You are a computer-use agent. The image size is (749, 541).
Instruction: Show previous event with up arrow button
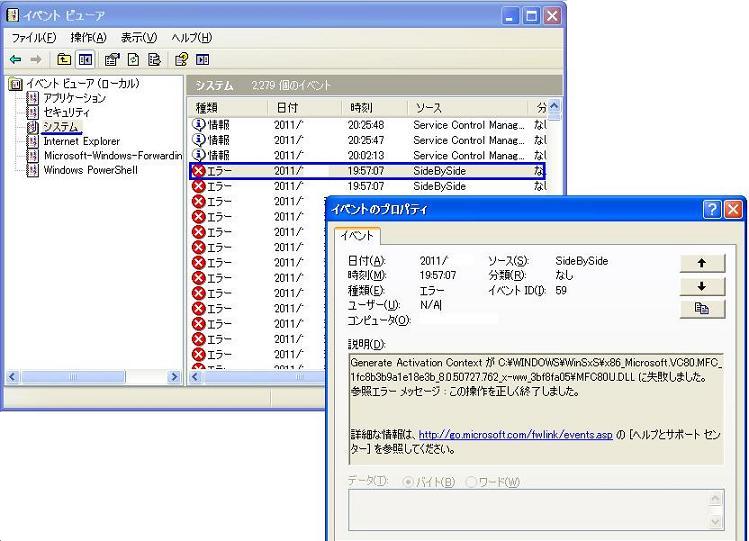point(701,263)
